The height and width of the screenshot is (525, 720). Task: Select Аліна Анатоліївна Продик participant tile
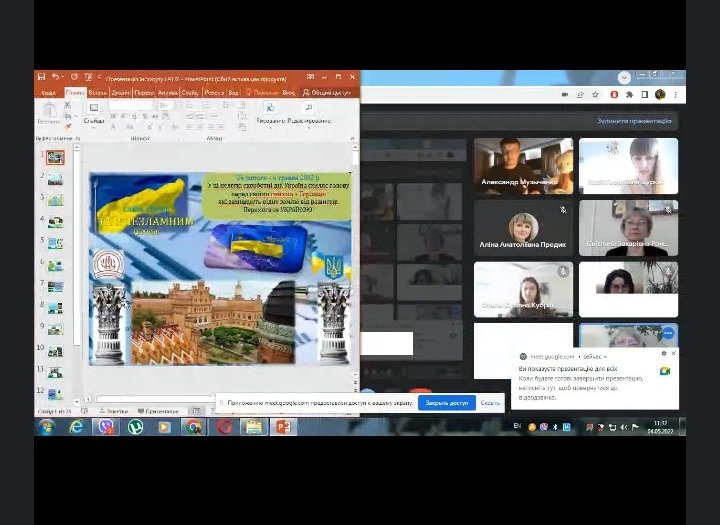[x=523, y=228]
